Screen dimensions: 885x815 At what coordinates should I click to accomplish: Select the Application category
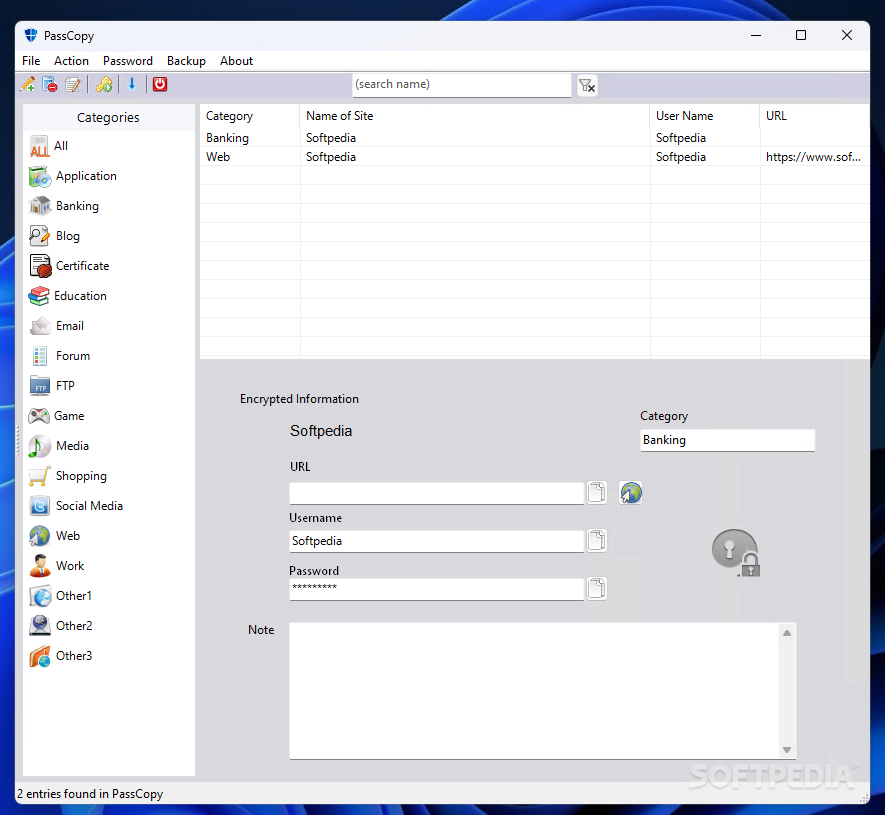tap(72, 176)
